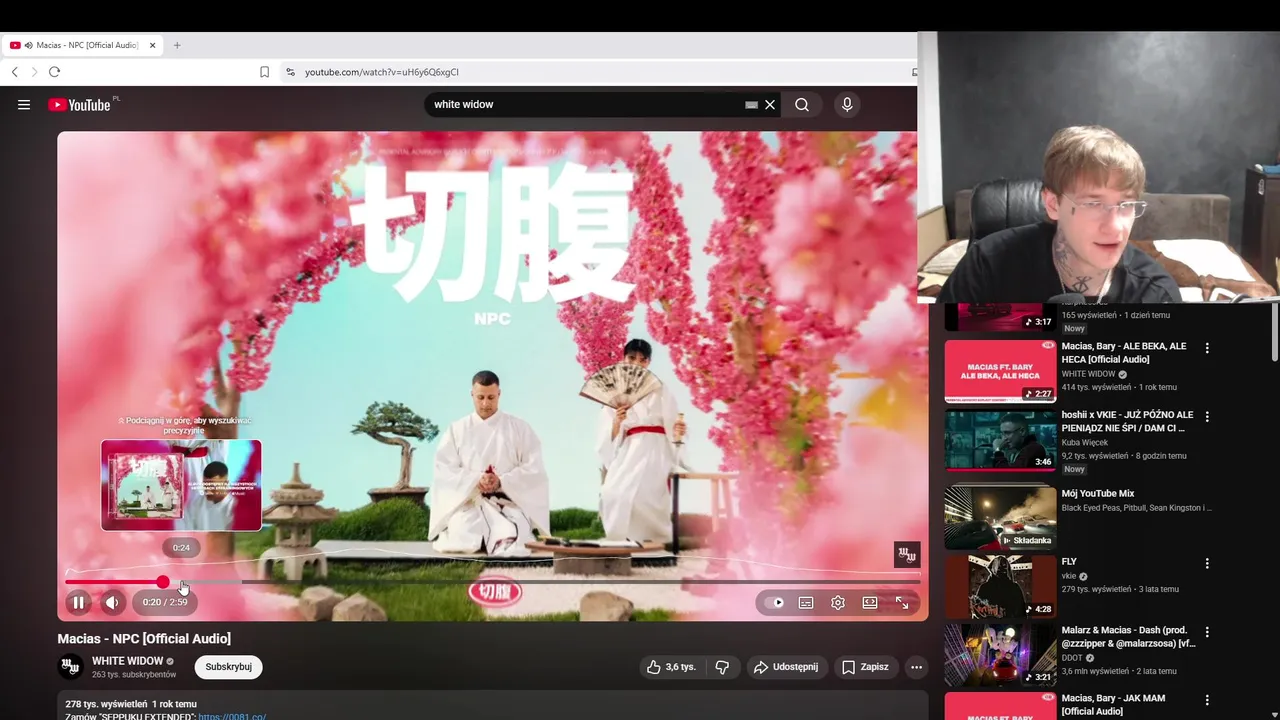1280x720 pixels.
Task: Enter fullscreen mode
Action: (902, 602)
